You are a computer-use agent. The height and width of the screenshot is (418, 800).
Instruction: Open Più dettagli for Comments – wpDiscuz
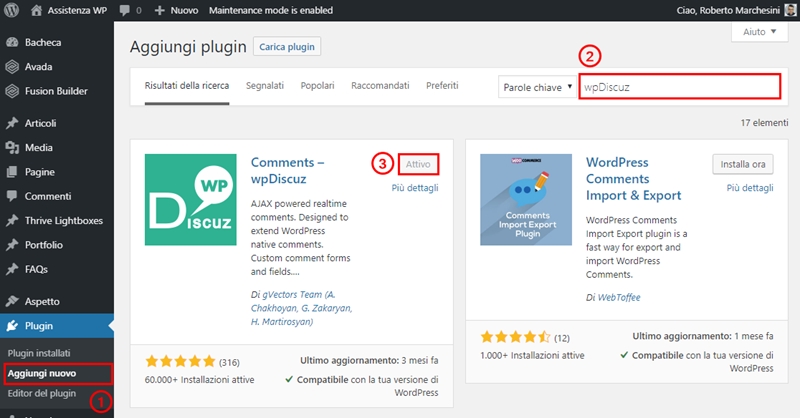coord(415,188)
